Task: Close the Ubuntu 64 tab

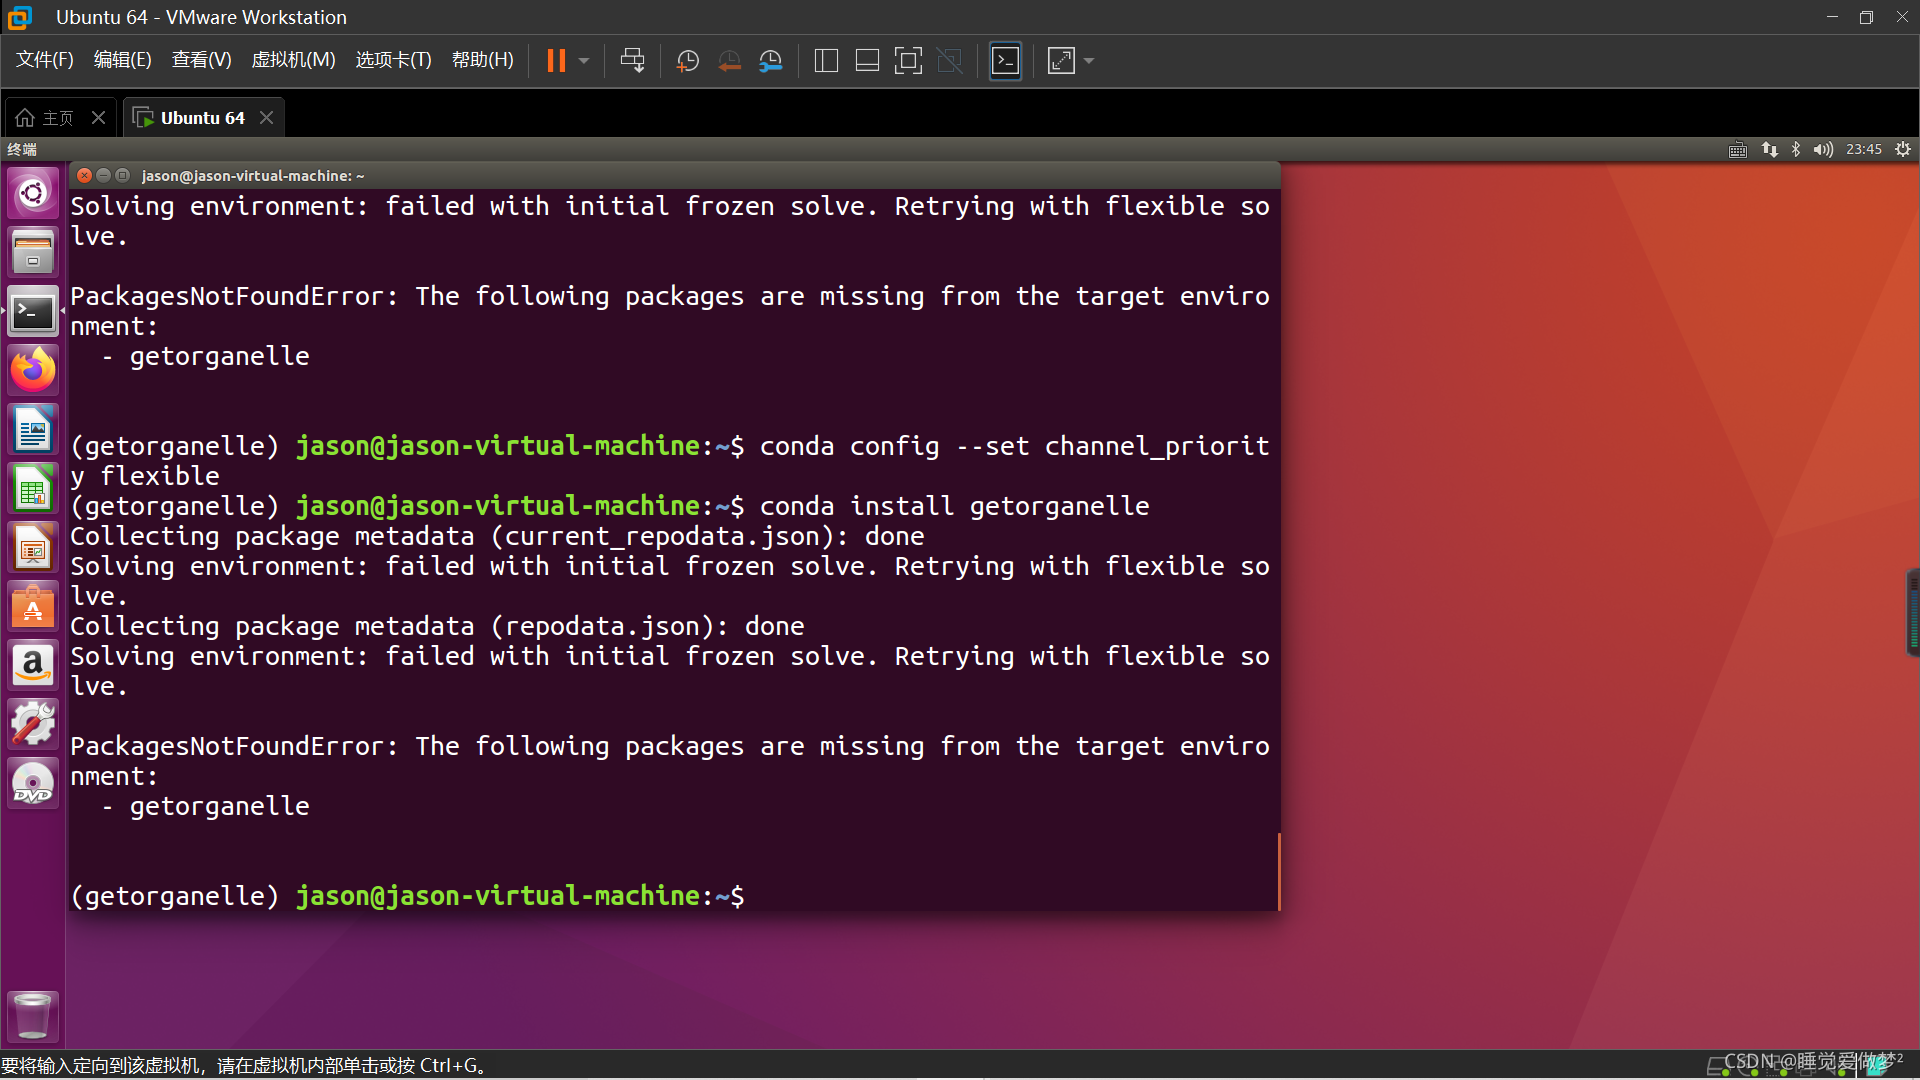Action: [266, 118]
